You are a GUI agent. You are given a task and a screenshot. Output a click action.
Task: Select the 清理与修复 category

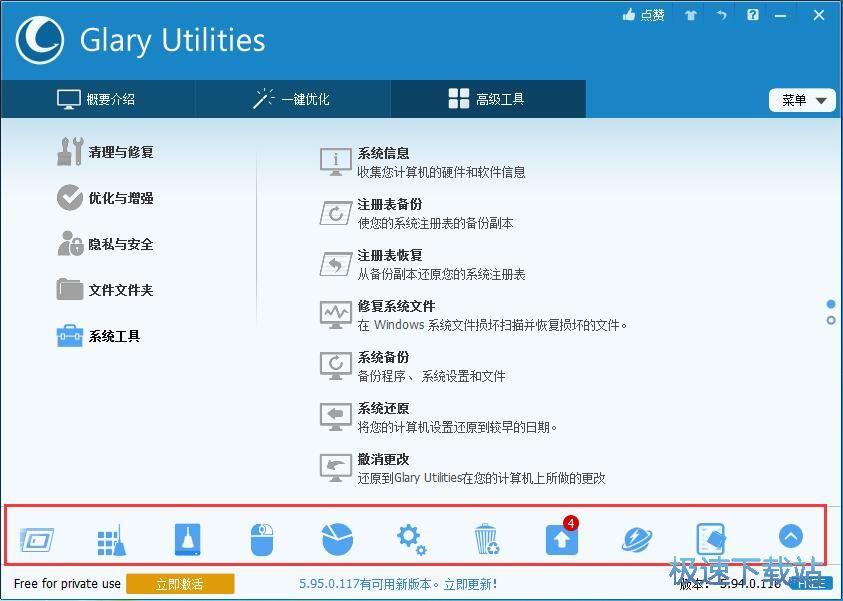click(105, 152)
